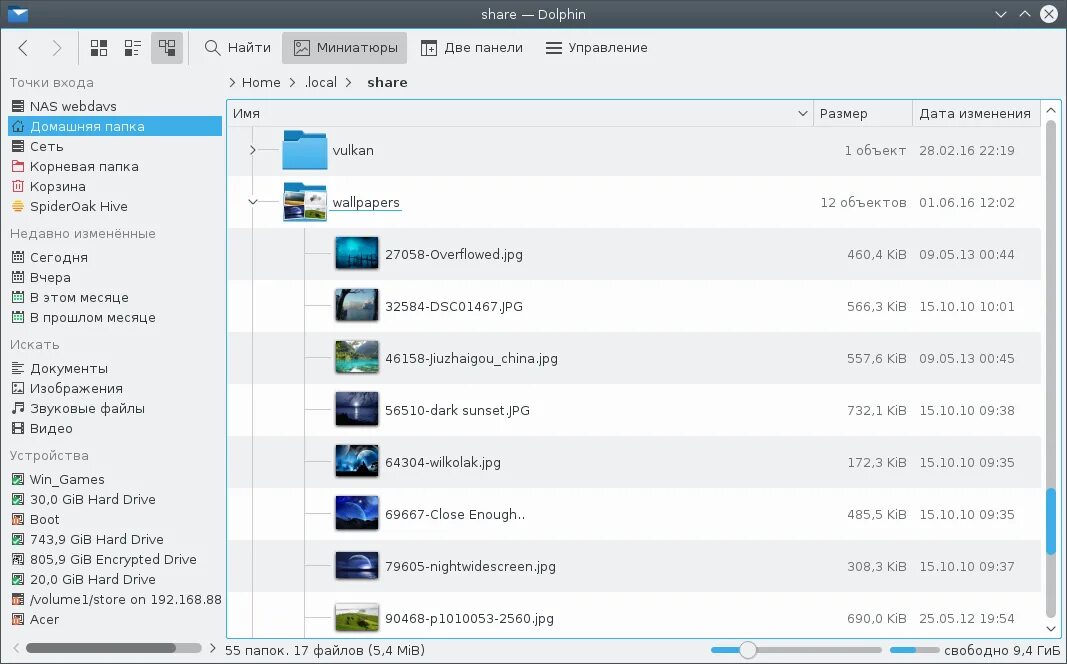Go back with the left arrow button
This screenshot has width=1067, height=664.
click(x=23, y=48)
